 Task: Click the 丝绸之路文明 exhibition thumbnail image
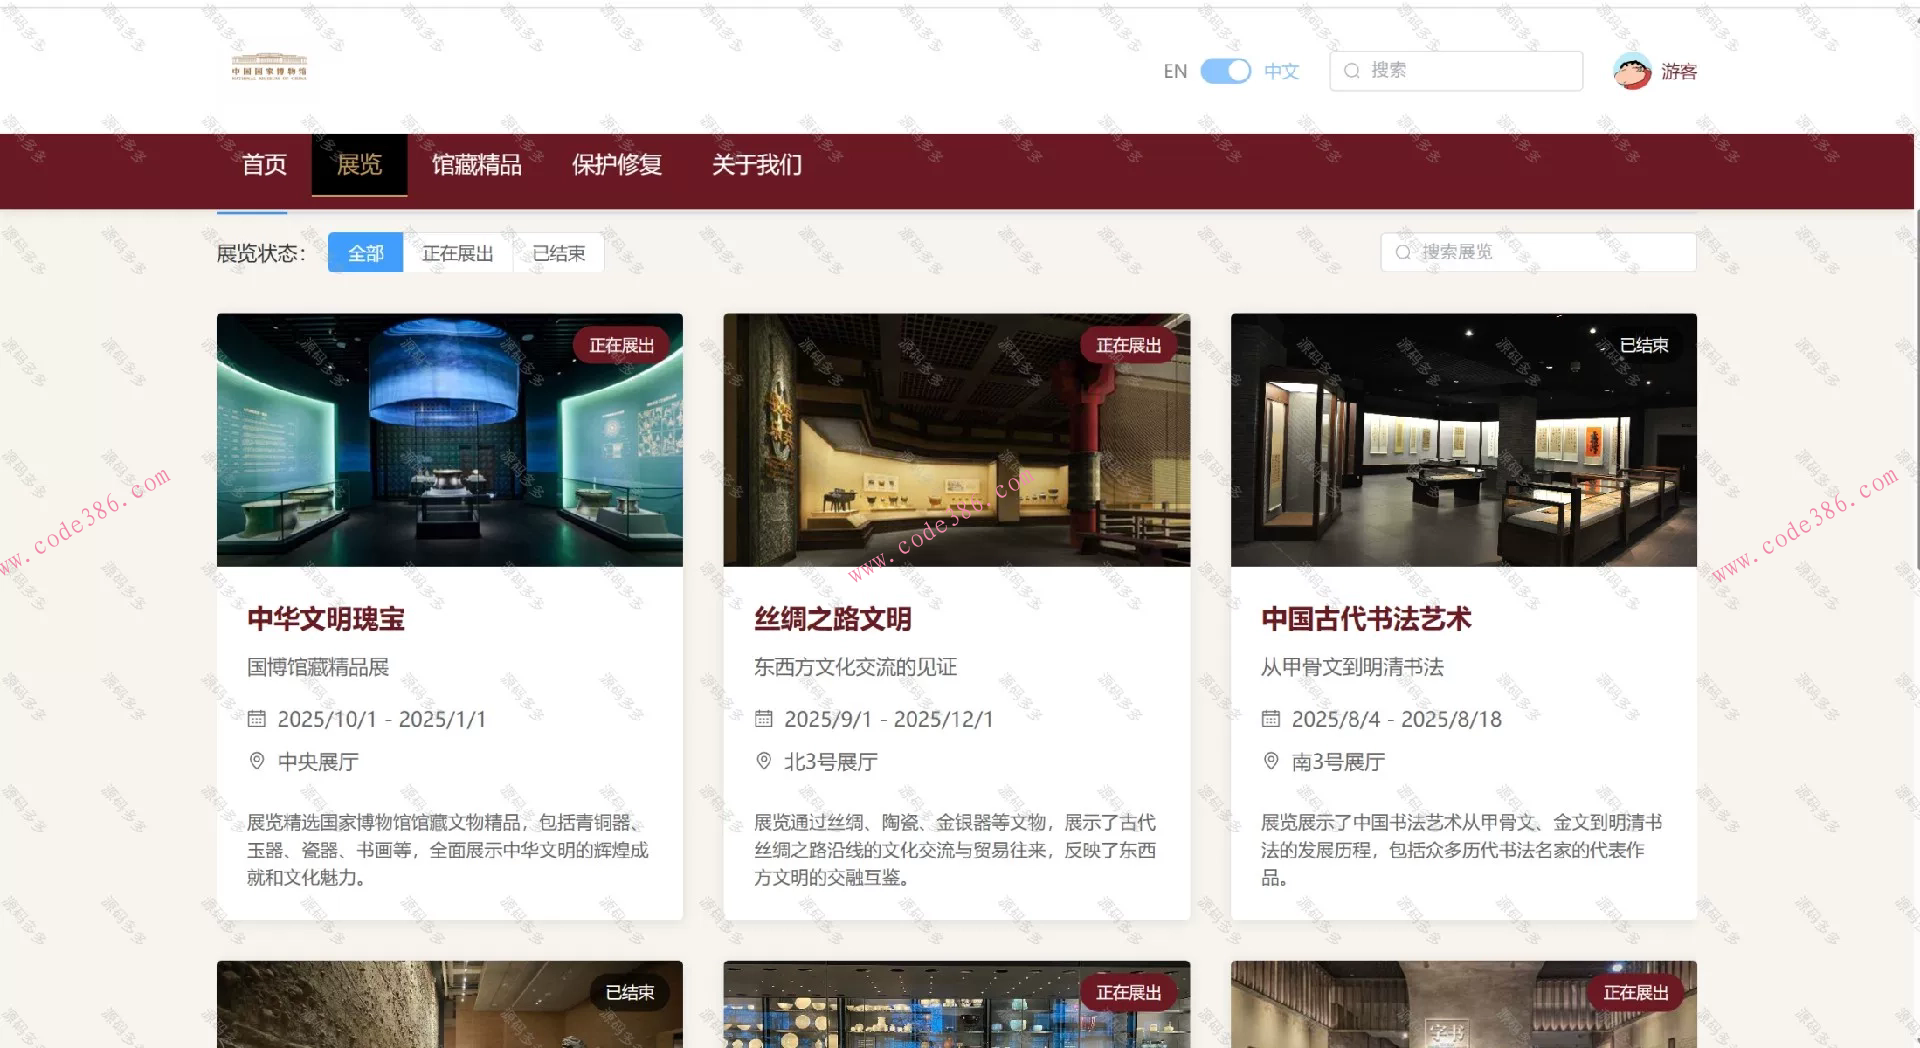click(x=956, y=440)
